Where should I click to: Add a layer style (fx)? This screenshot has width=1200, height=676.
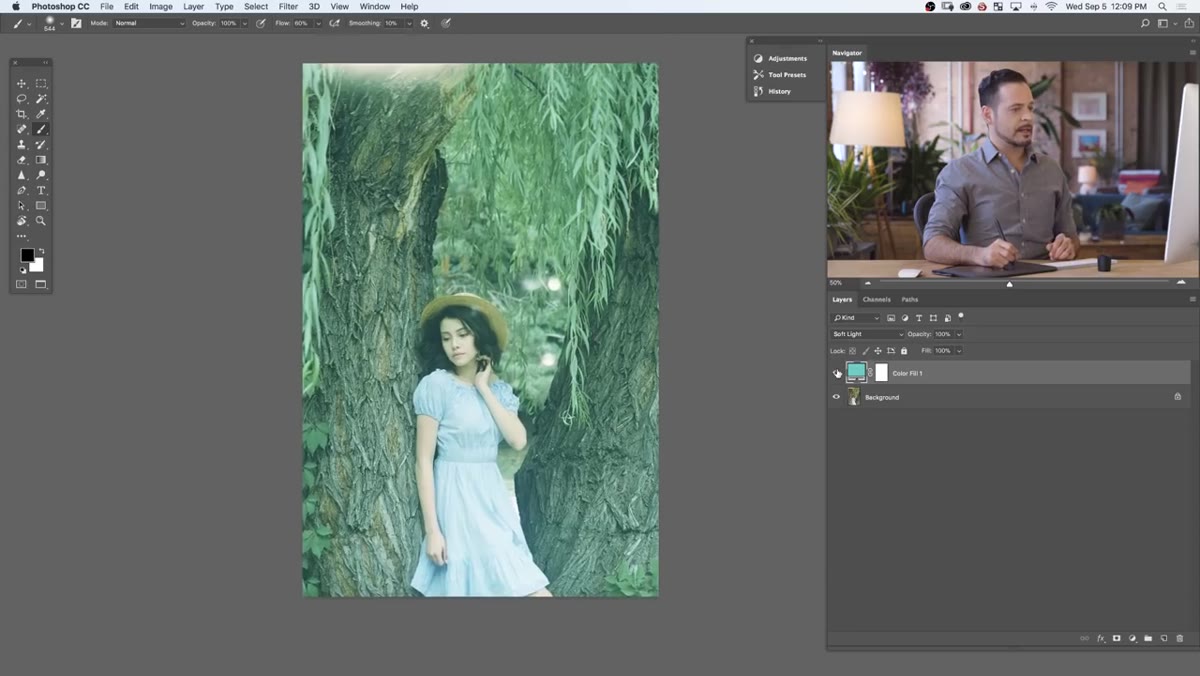(1101, 638)
